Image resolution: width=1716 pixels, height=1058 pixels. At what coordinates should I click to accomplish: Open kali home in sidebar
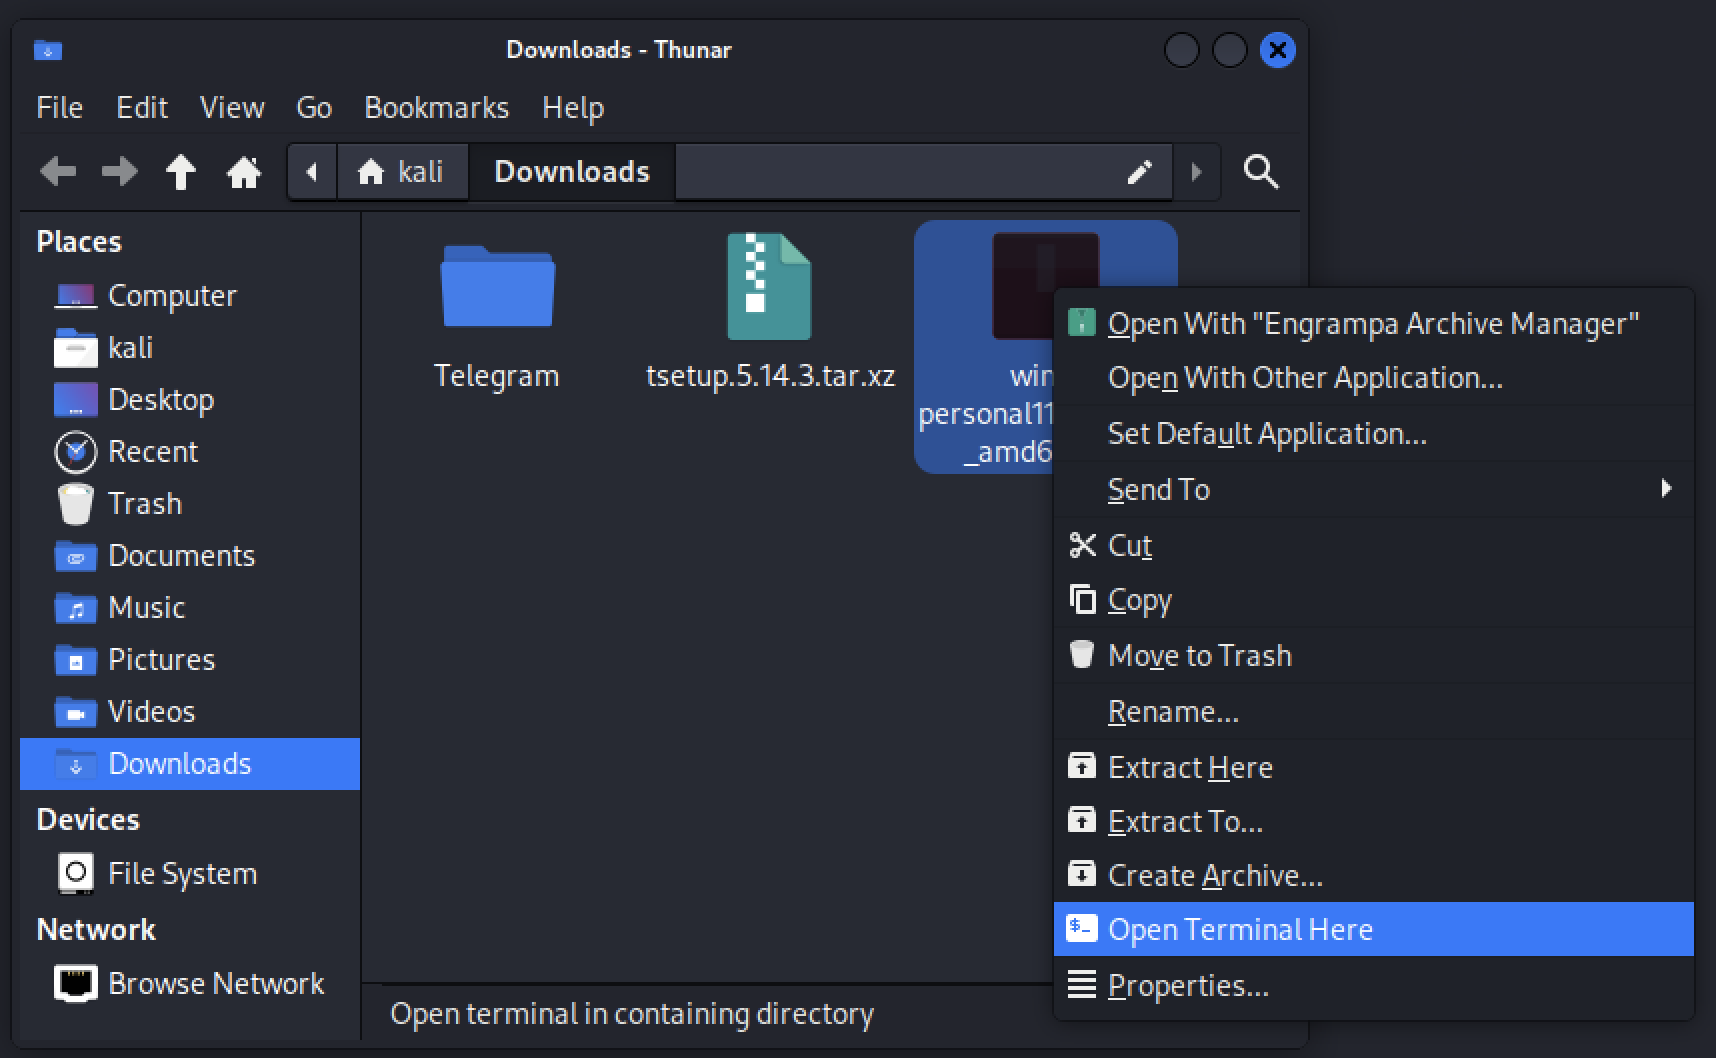click(x=190, y=348)
